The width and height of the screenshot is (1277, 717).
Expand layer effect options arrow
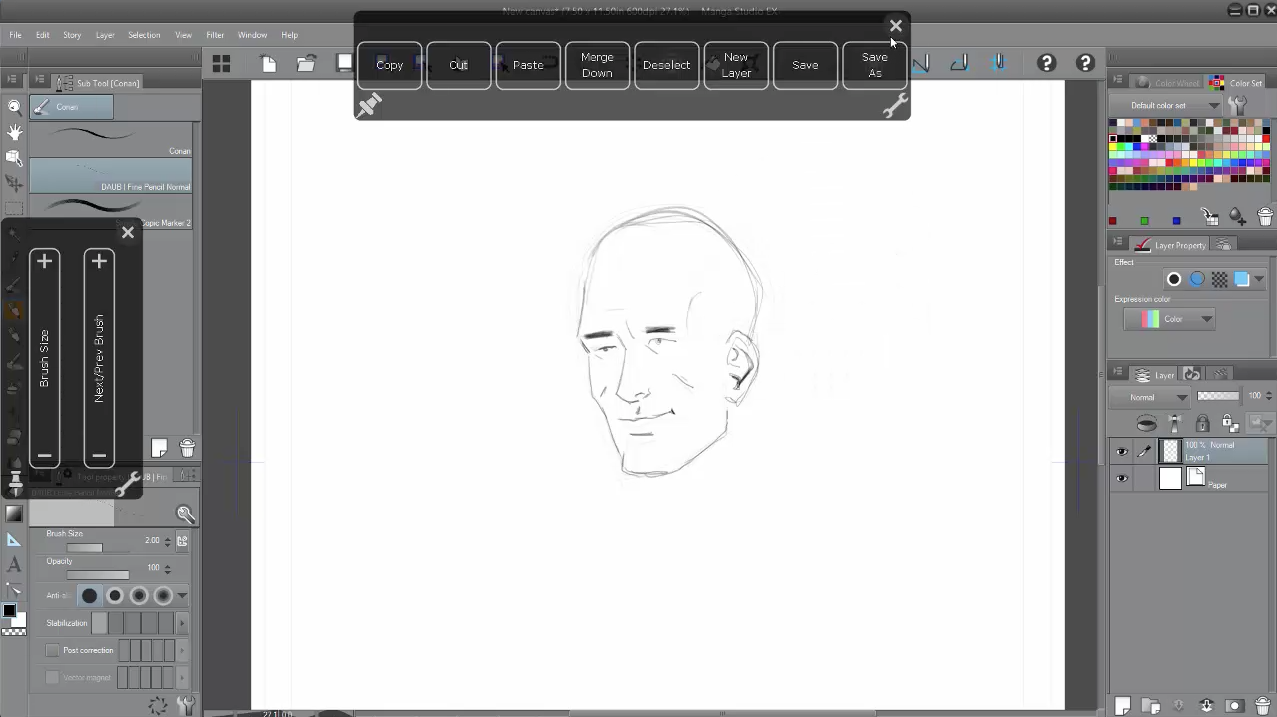[x=1259, y=280]
